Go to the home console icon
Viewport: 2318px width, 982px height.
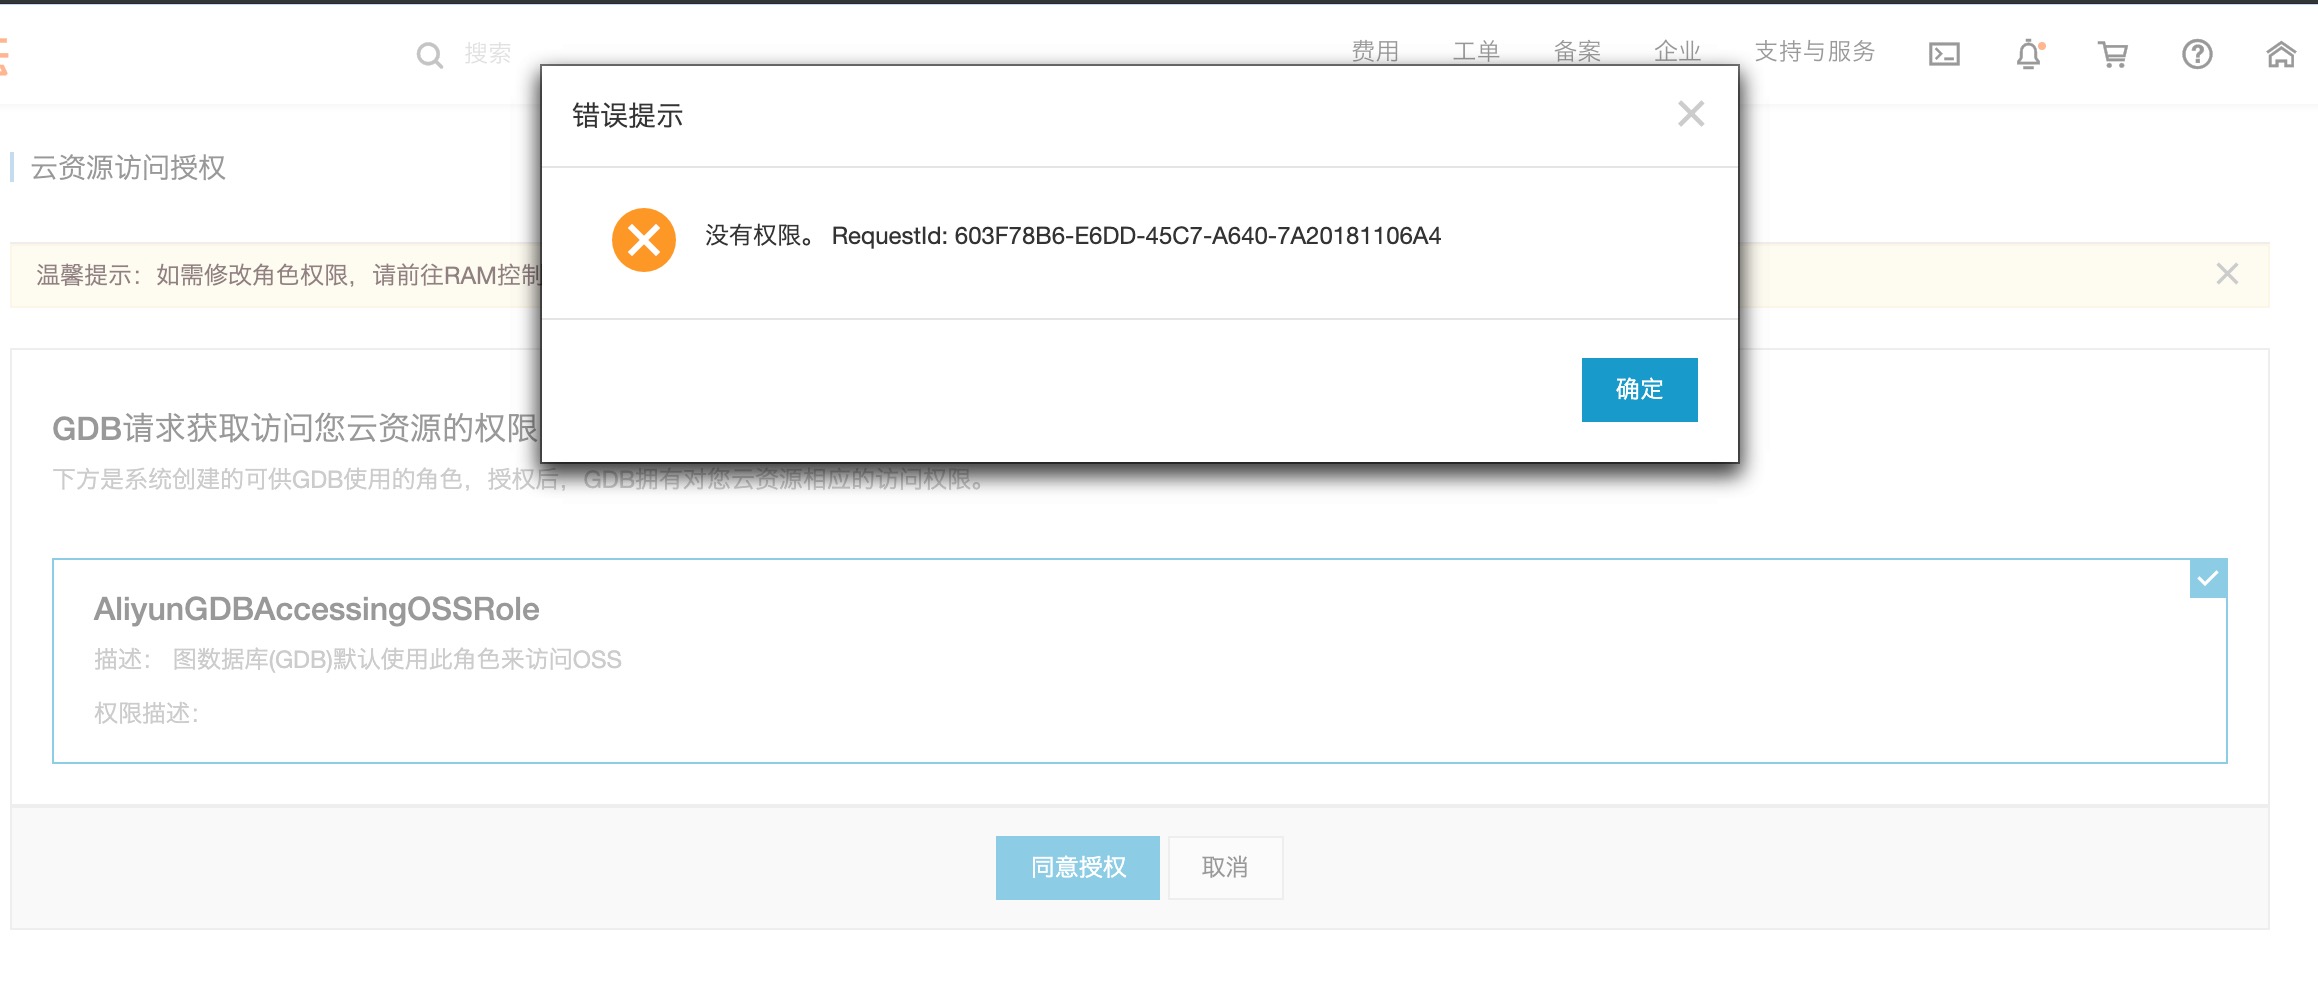[2281, 54]
